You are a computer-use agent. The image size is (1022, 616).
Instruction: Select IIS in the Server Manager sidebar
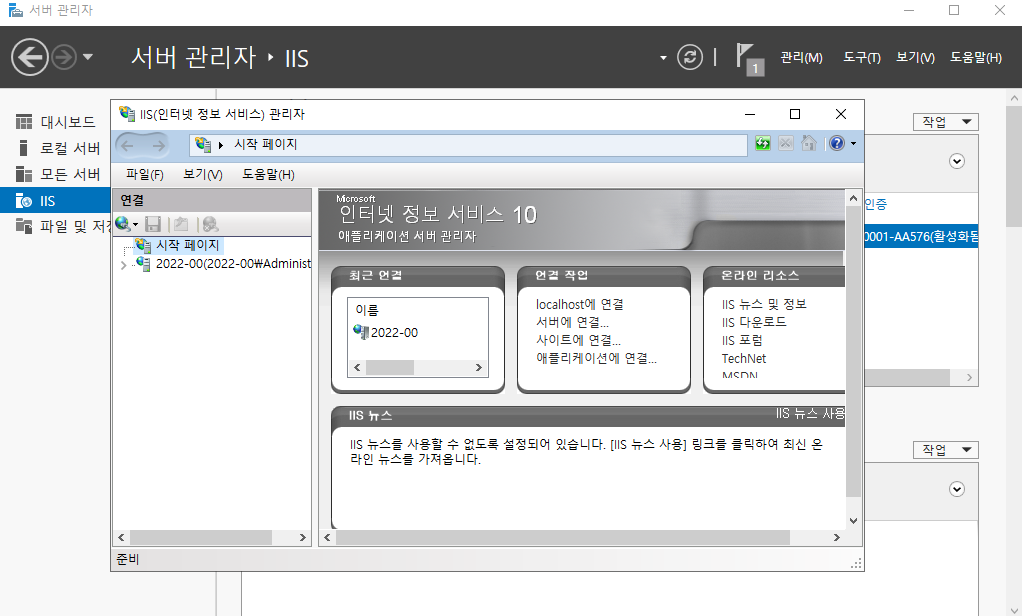coord(55,200)
